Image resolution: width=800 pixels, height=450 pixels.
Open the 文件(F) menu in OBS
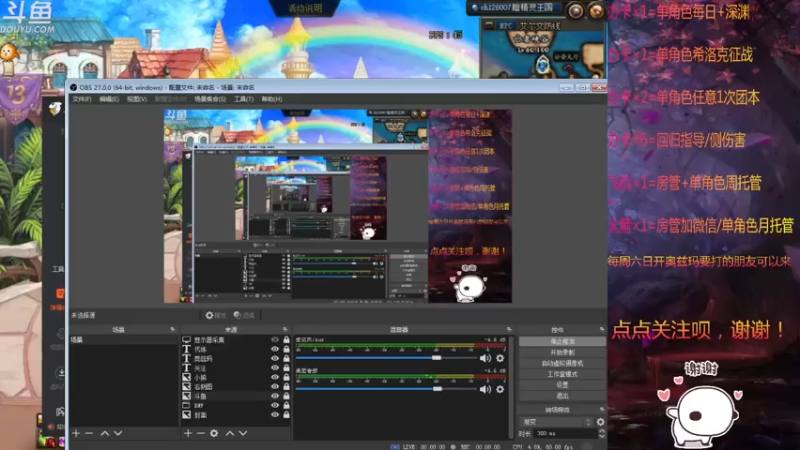tap(82, 99)
